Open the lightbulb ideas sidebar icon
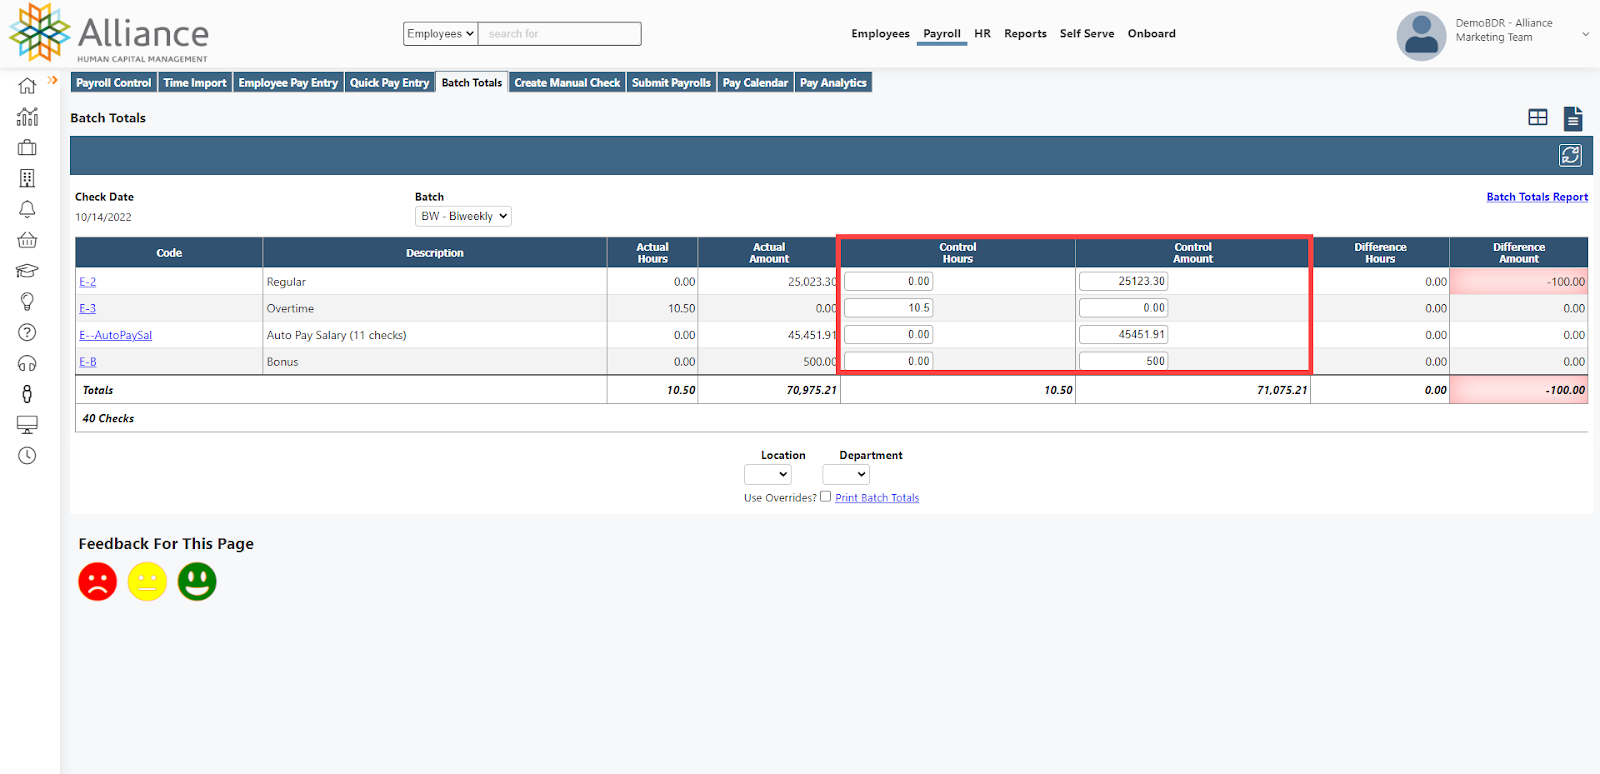 tap(27, 302)
